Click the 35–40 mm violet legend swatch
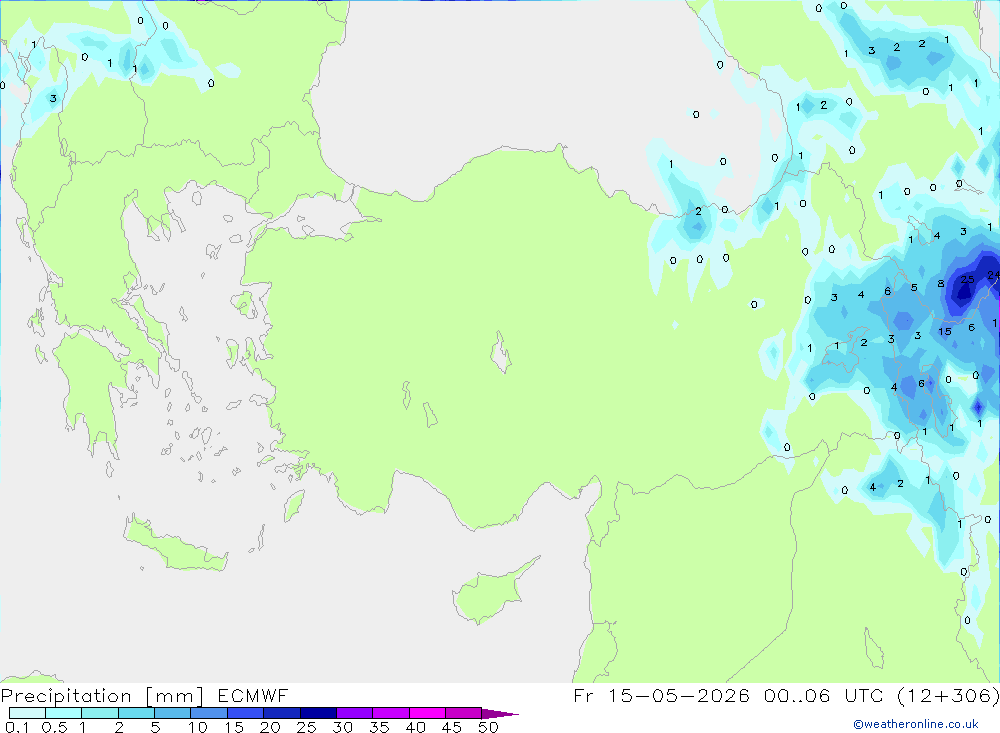This screenshot has width=1000, height=733. [x=391, y=713]
